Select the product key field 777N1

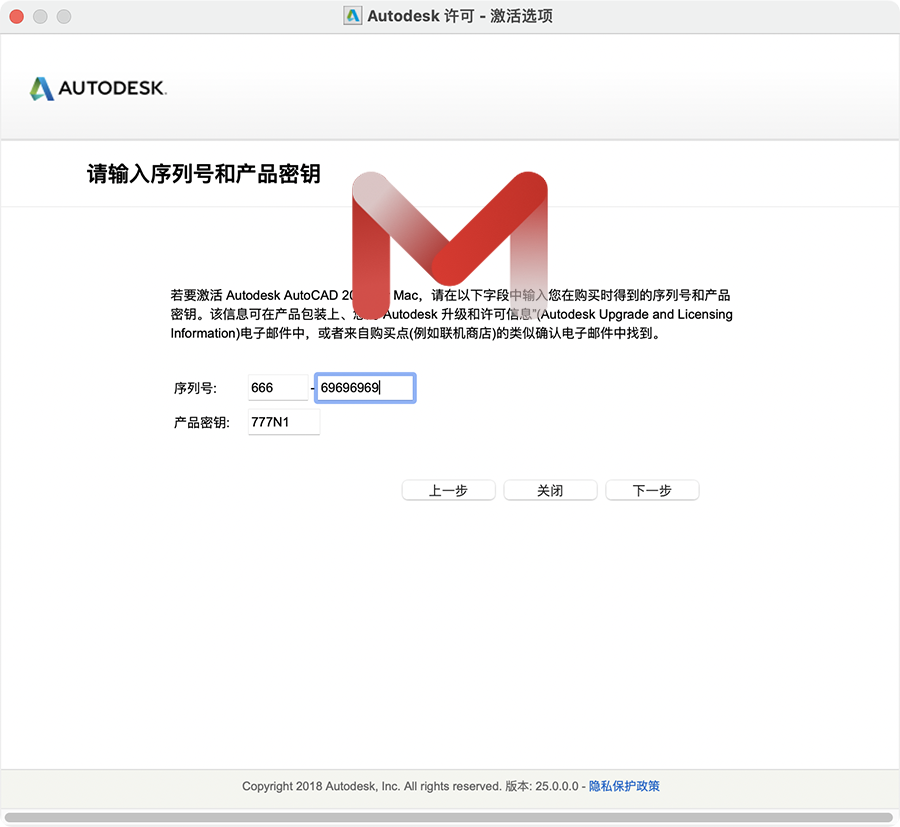click(283, 422)
